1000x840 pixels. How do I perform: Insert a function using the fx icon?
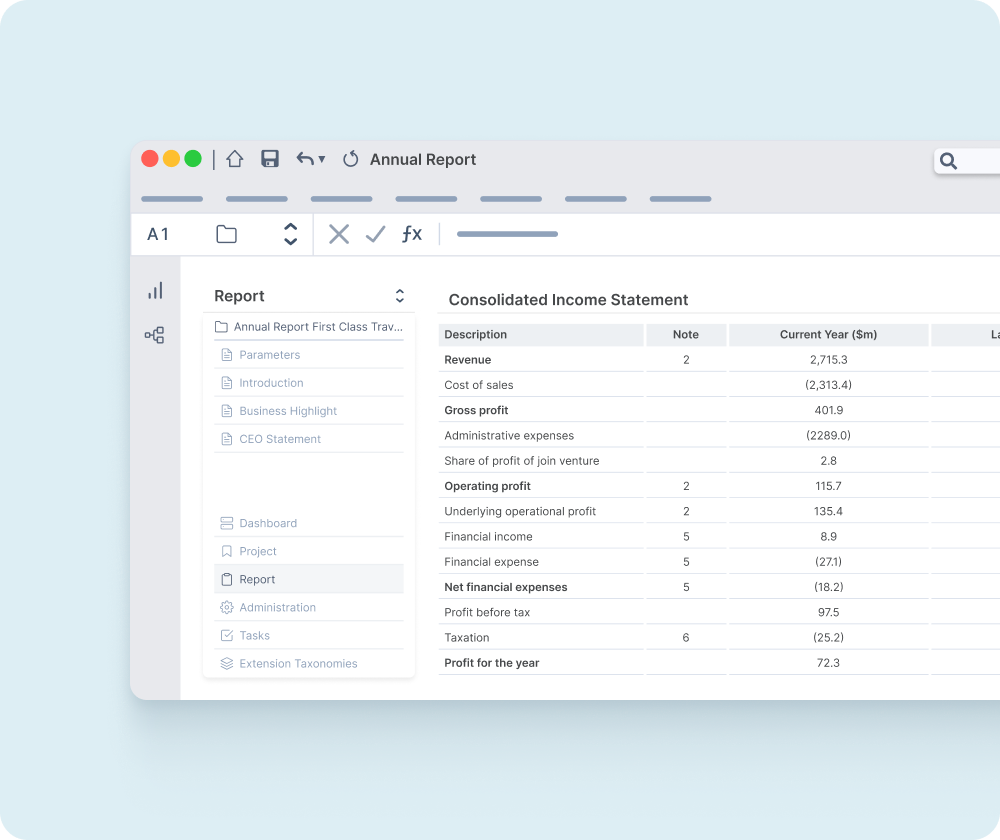pos(411,233)
